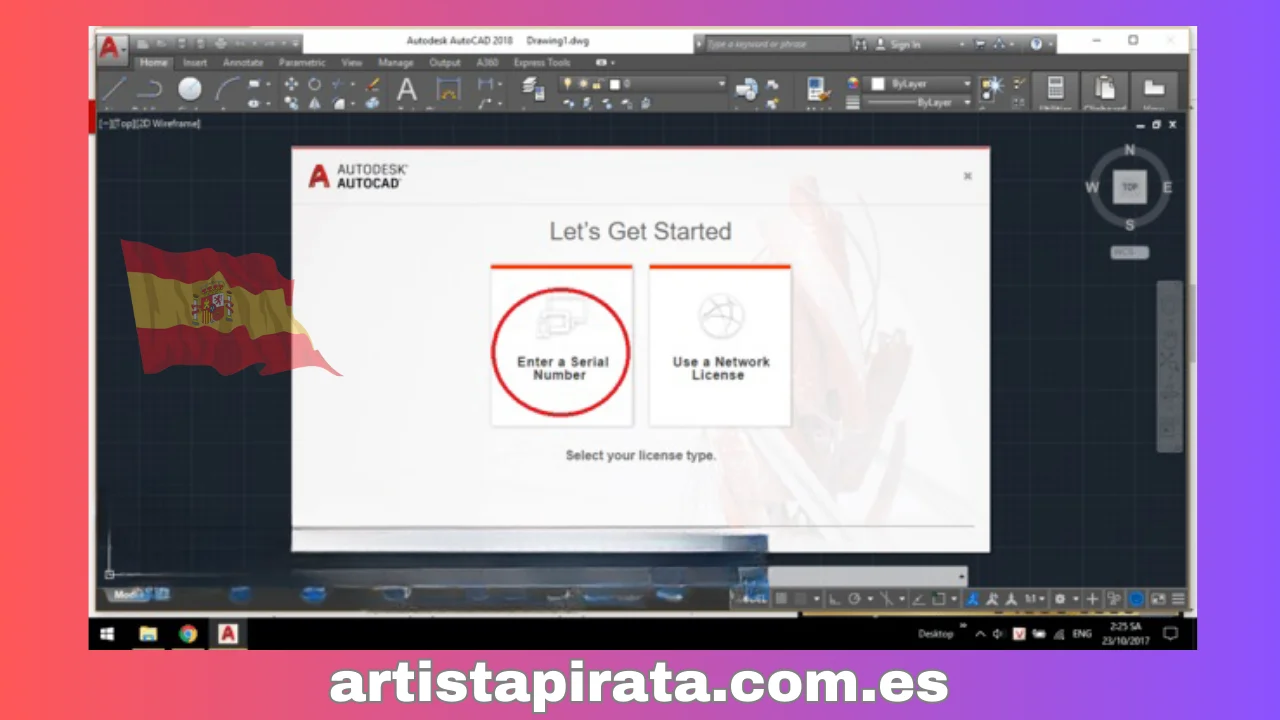Switch to the Model layout tab

(128, 595)
